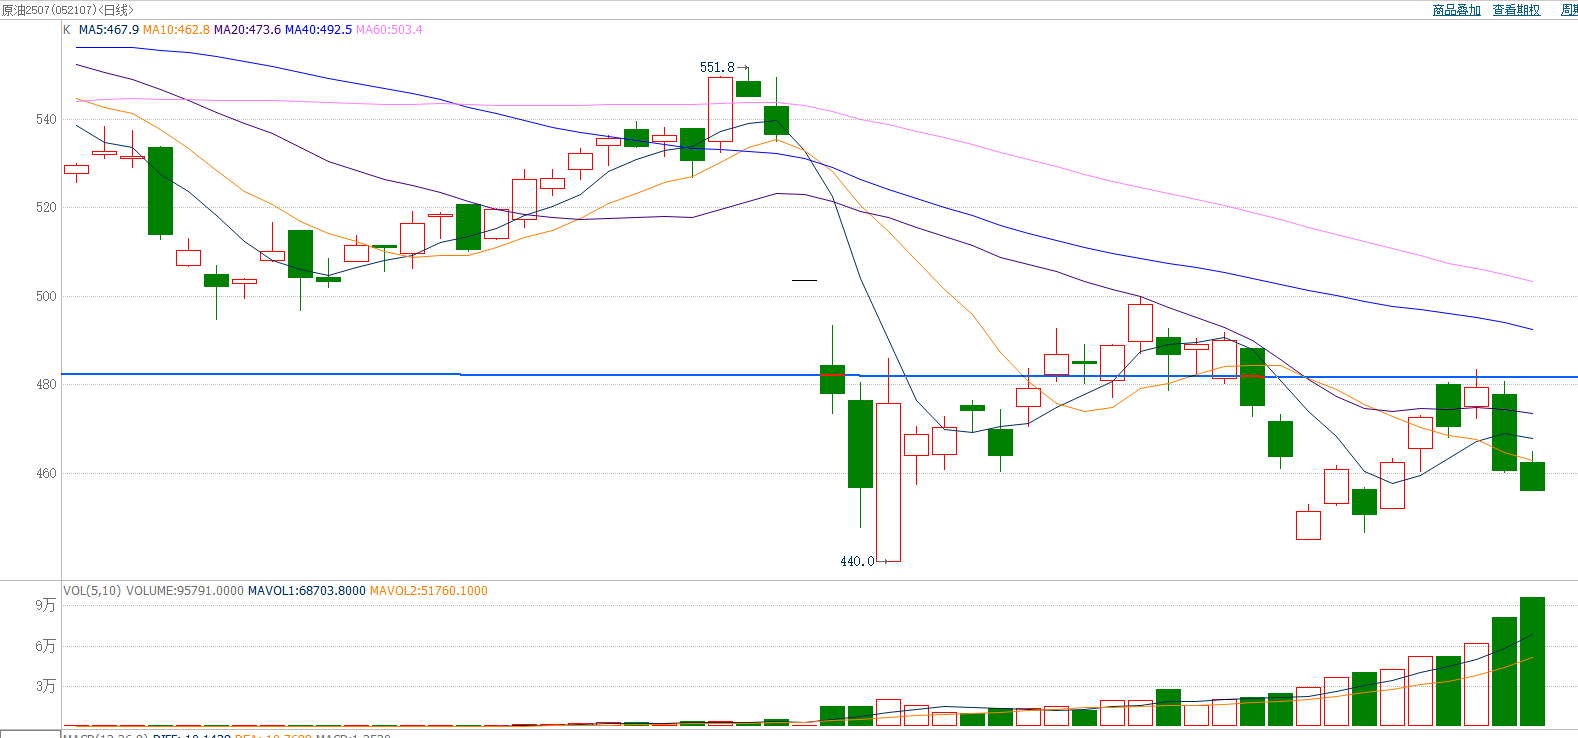Select the tallest green volume bar
This screenshot has width=1578, height=738.
pyautogui.click(x=1532, y=661)
